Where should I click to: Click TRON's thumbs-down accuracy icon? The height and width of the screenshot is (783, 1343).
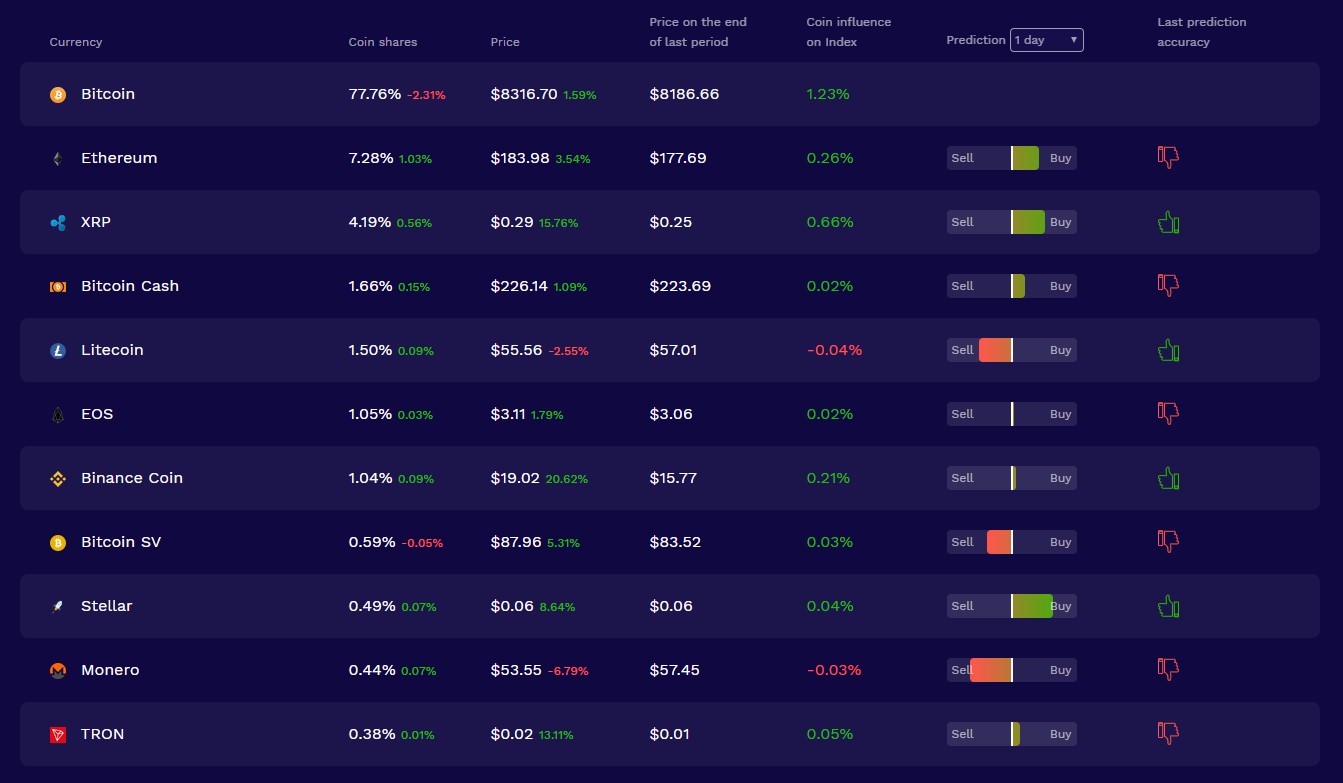pos(1168,733)
